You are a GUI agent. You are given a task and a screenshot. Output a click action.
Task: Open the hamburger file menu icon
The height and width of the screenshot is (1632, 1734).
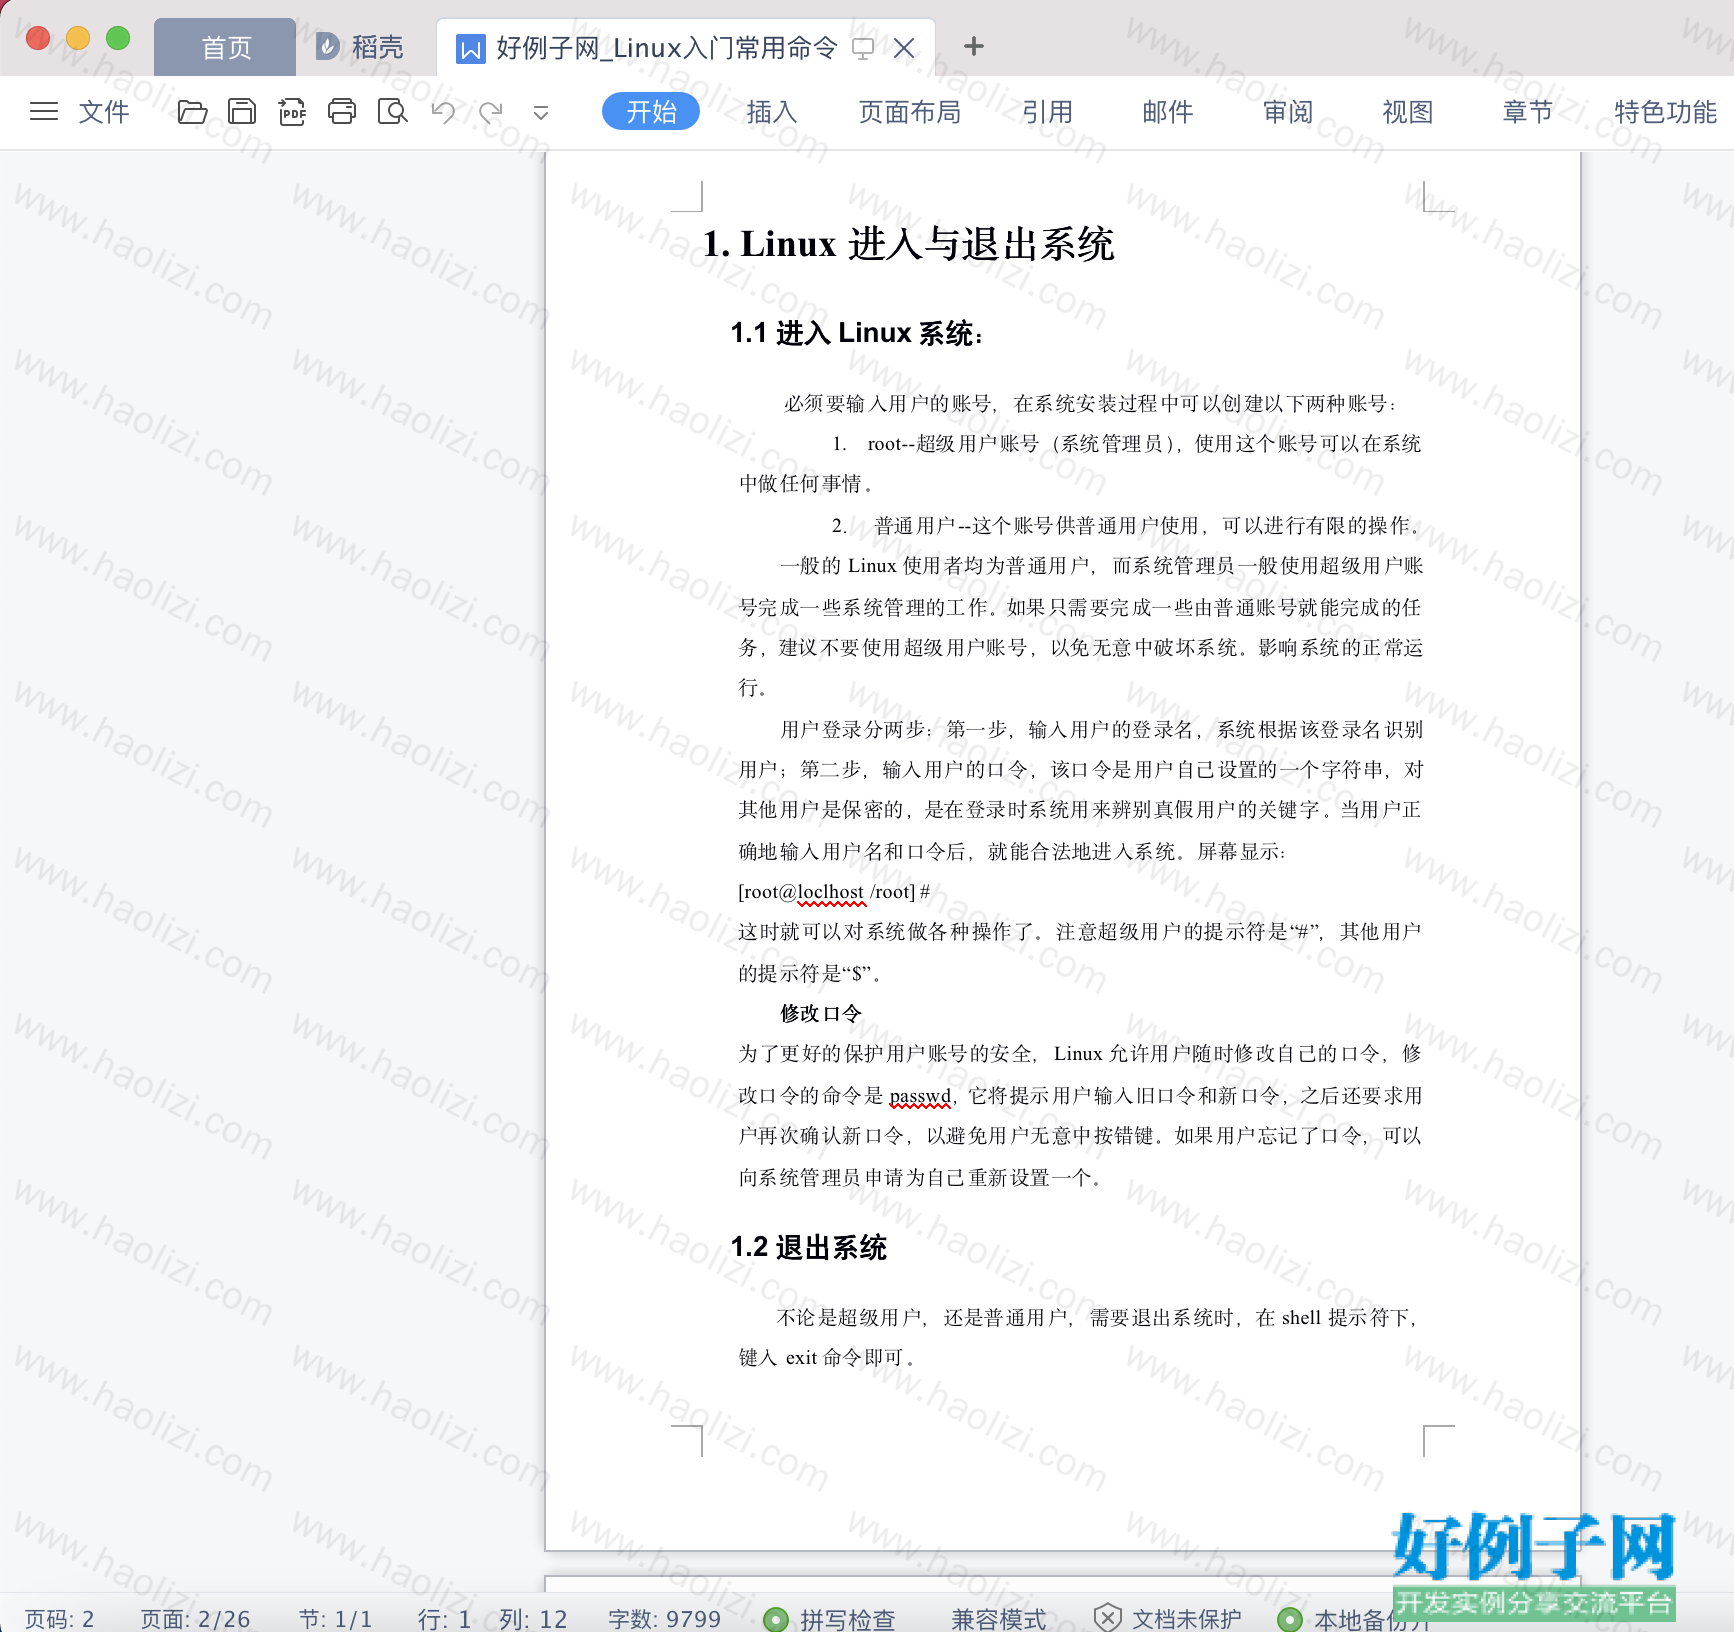click(x=44, y=111)
